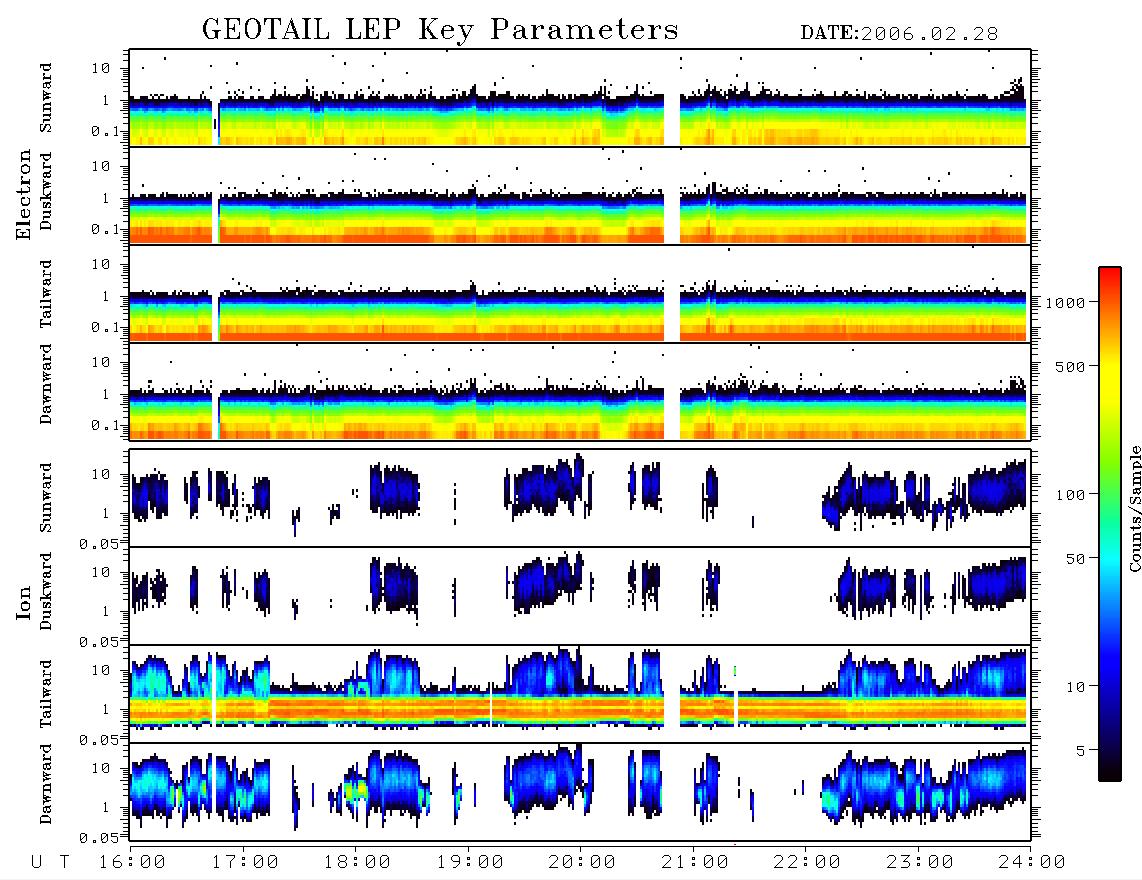The width and height of the screenshot is (1142, 880).
Task: Click the Ion Tailward spectrogram panel
Action: pos(580,694)
